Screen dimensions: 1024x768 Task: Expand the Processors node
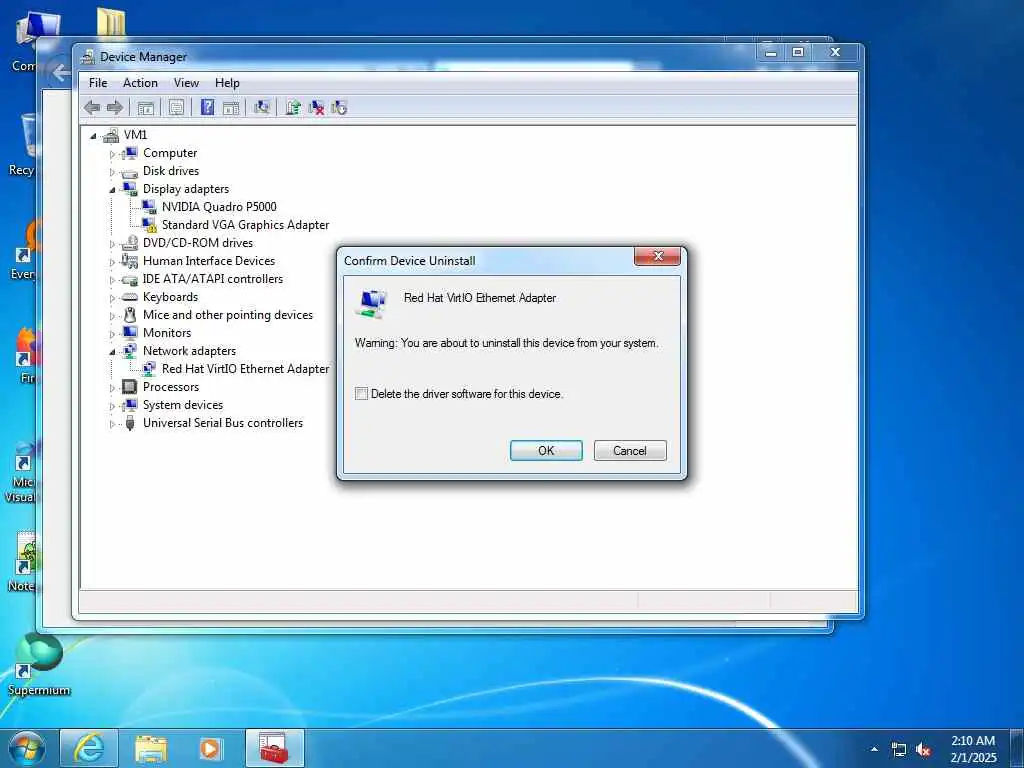click(112, 389)
